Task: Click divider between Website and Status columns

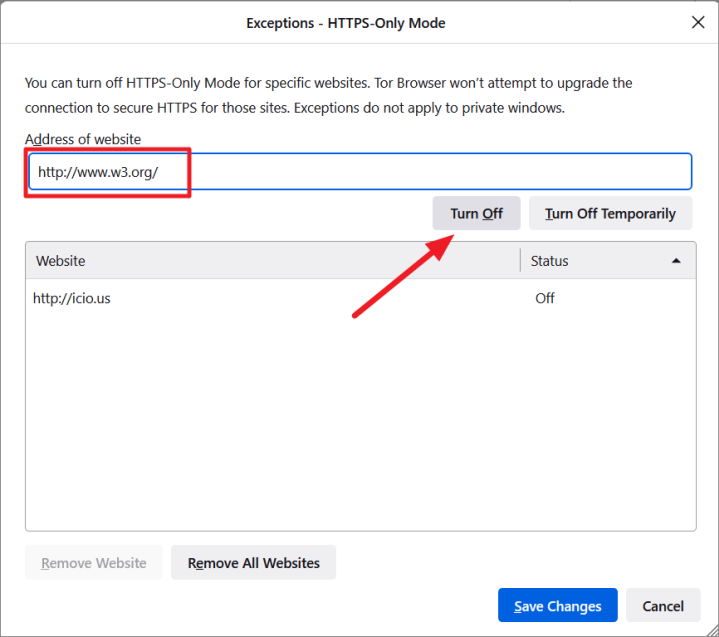Action: (520, 261)
